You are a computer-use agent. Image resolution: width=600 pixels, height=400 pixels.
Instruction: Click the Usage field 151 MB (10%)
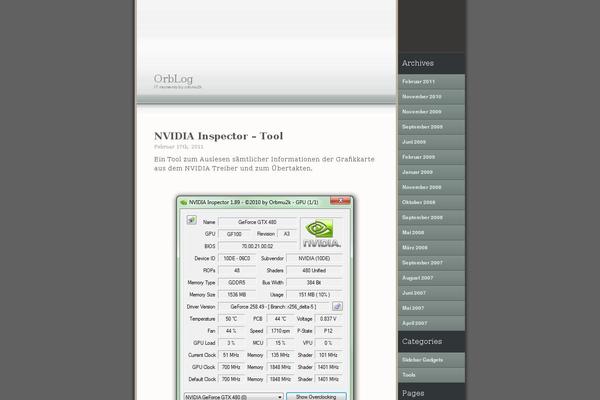pos(314,295)
